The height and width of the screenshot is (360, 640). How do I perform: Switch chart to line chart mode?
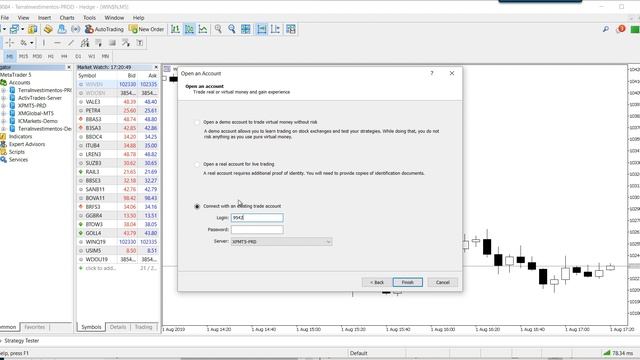(203, 29)
